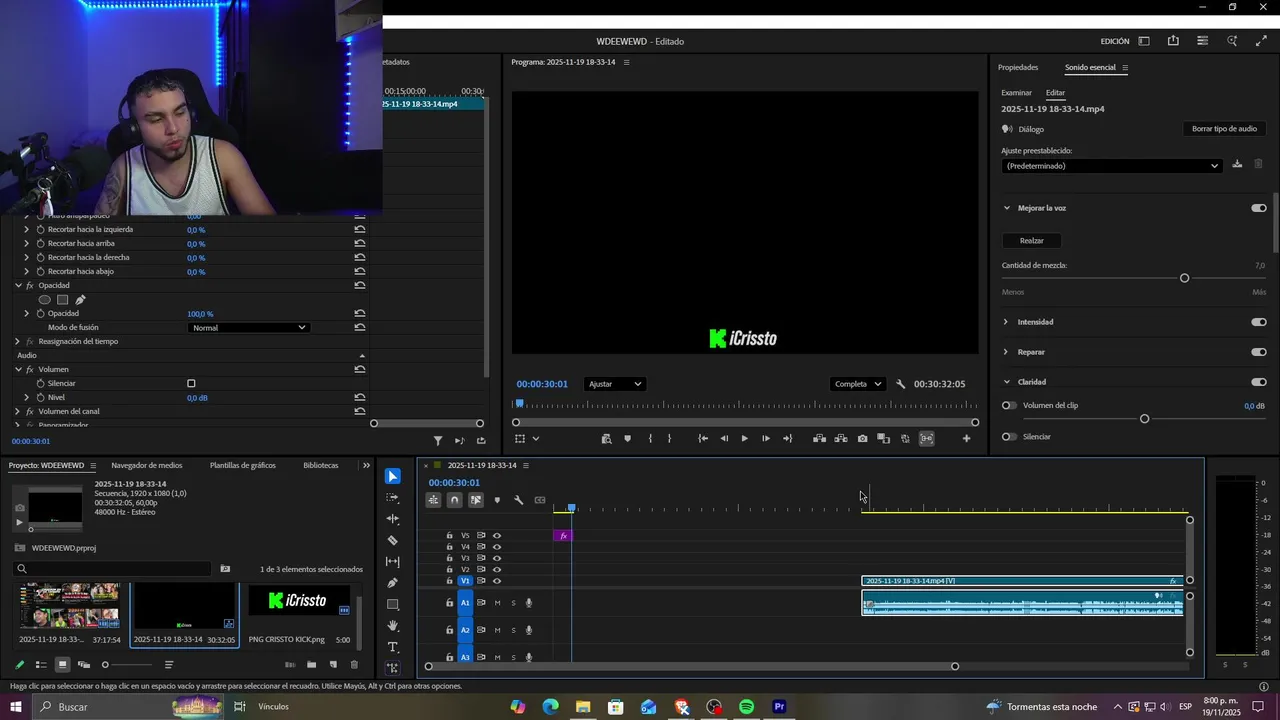
Task: Click Export Frame camera icon in Program monitor
Action: click(x=862, y=439)
